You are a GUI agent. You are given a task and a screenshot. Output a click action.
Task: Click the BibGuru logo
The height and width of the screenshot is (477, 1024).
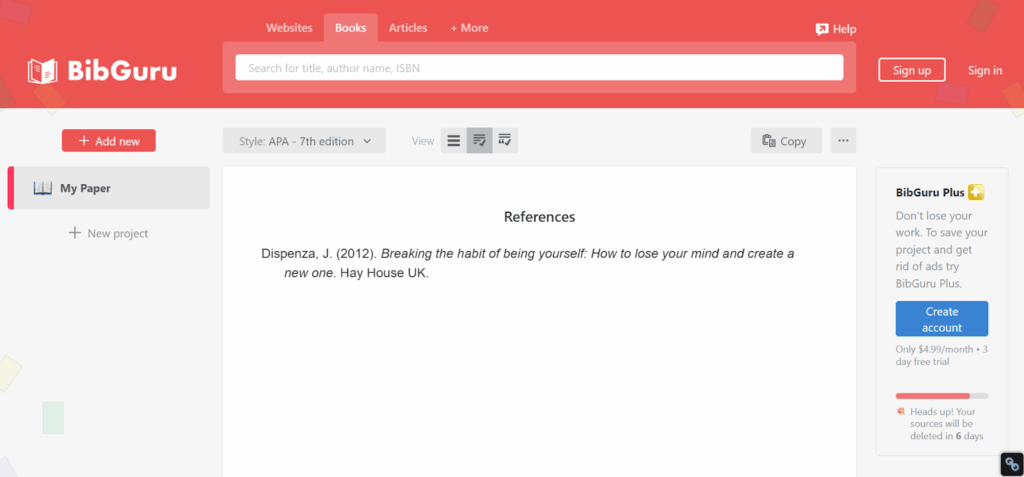pyautogui.click(x=102, y=71)
